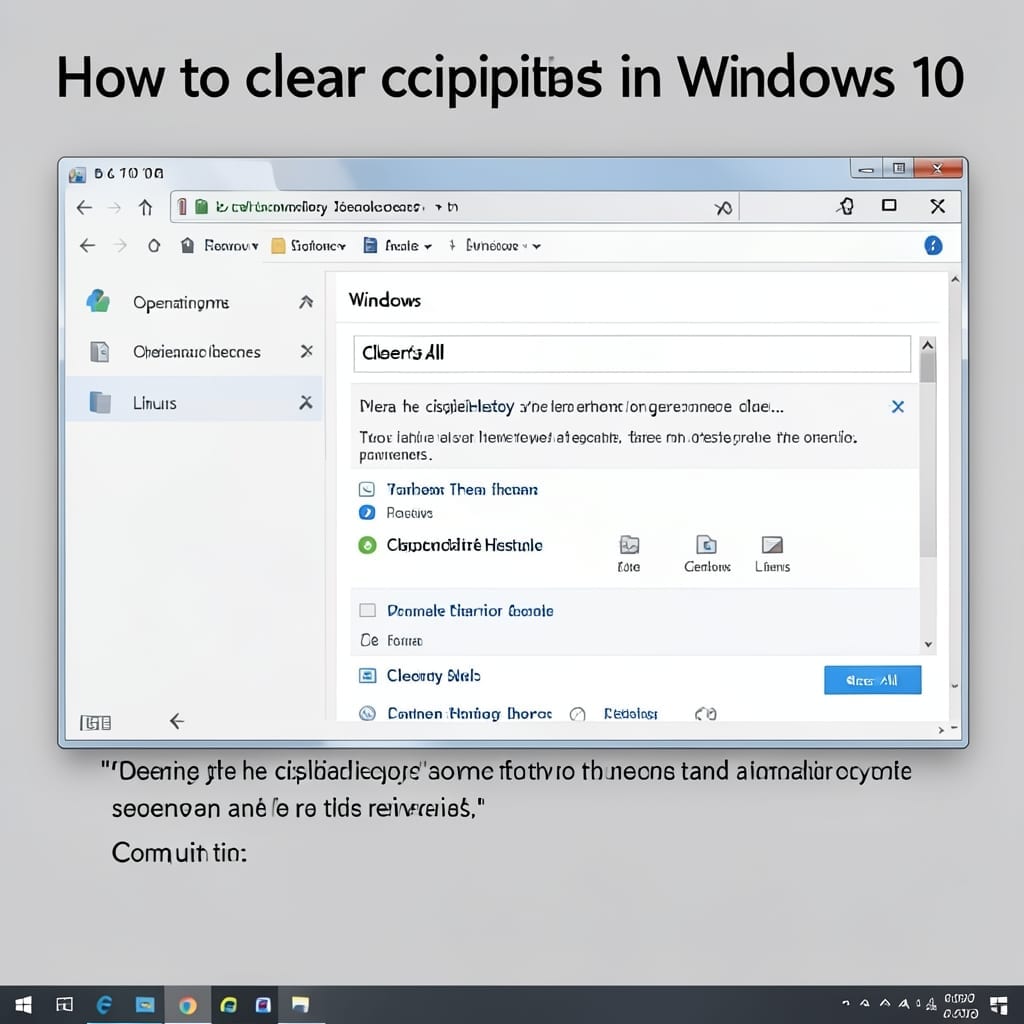Click the Tarheon Them Ihenan link

coord(462,489)
